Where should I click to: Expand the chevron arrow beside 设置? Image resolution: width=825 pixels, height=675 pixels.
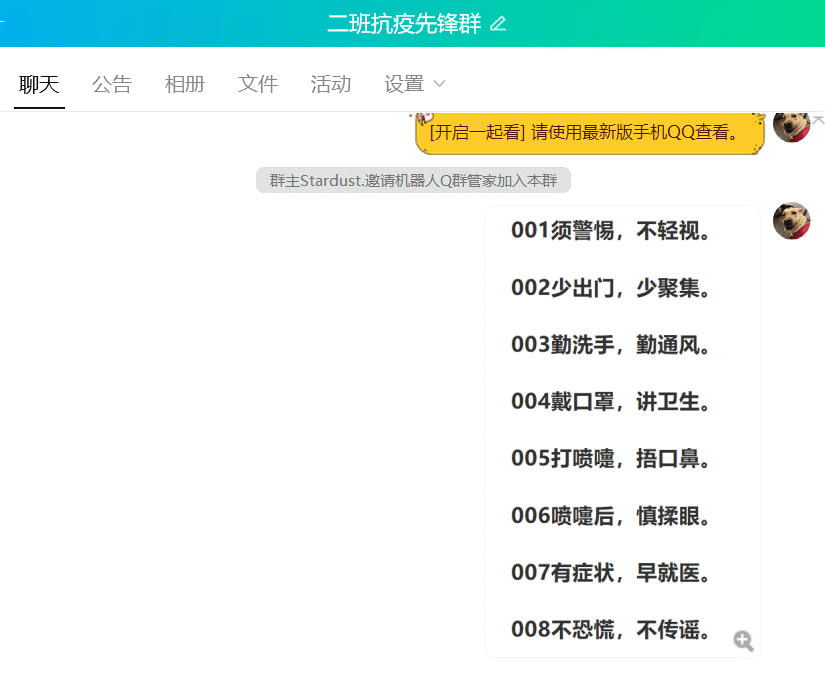click(439, 84)
